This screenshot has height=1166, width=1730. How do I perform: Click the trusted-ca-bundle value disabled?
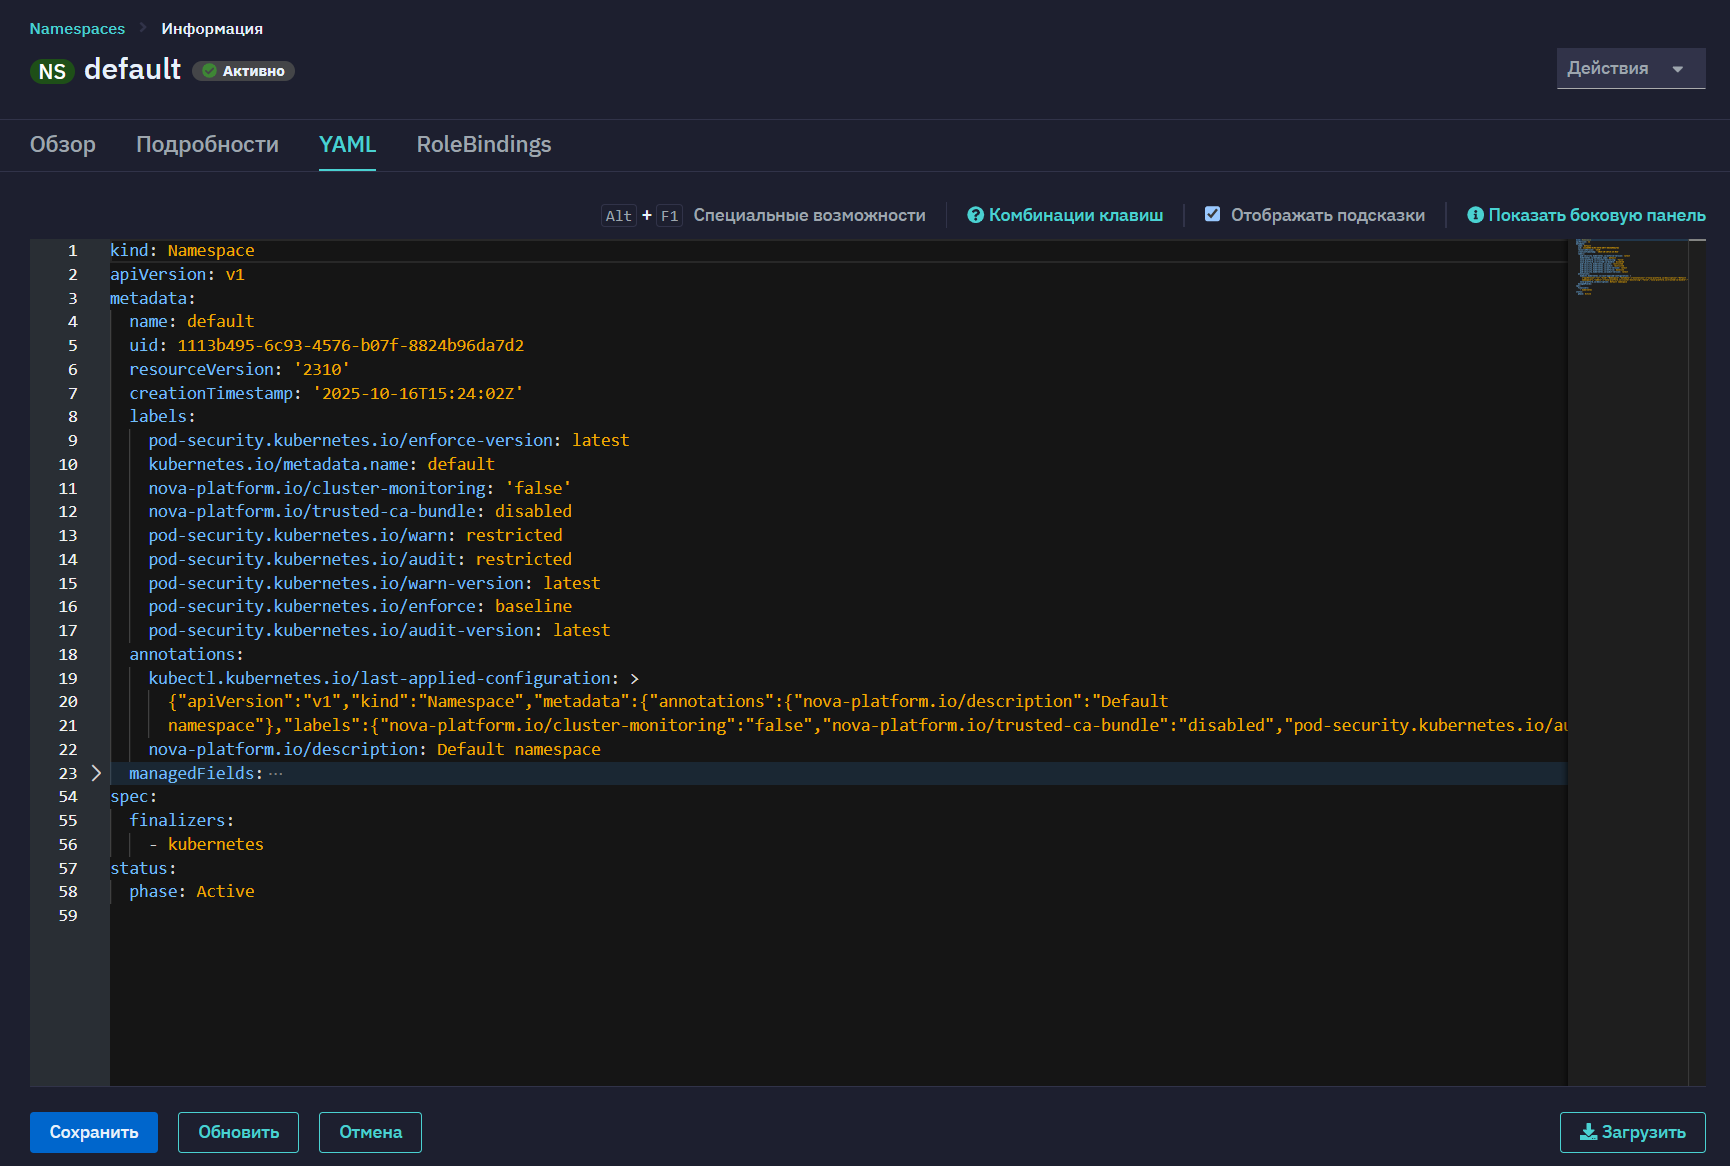coord(534,511)
